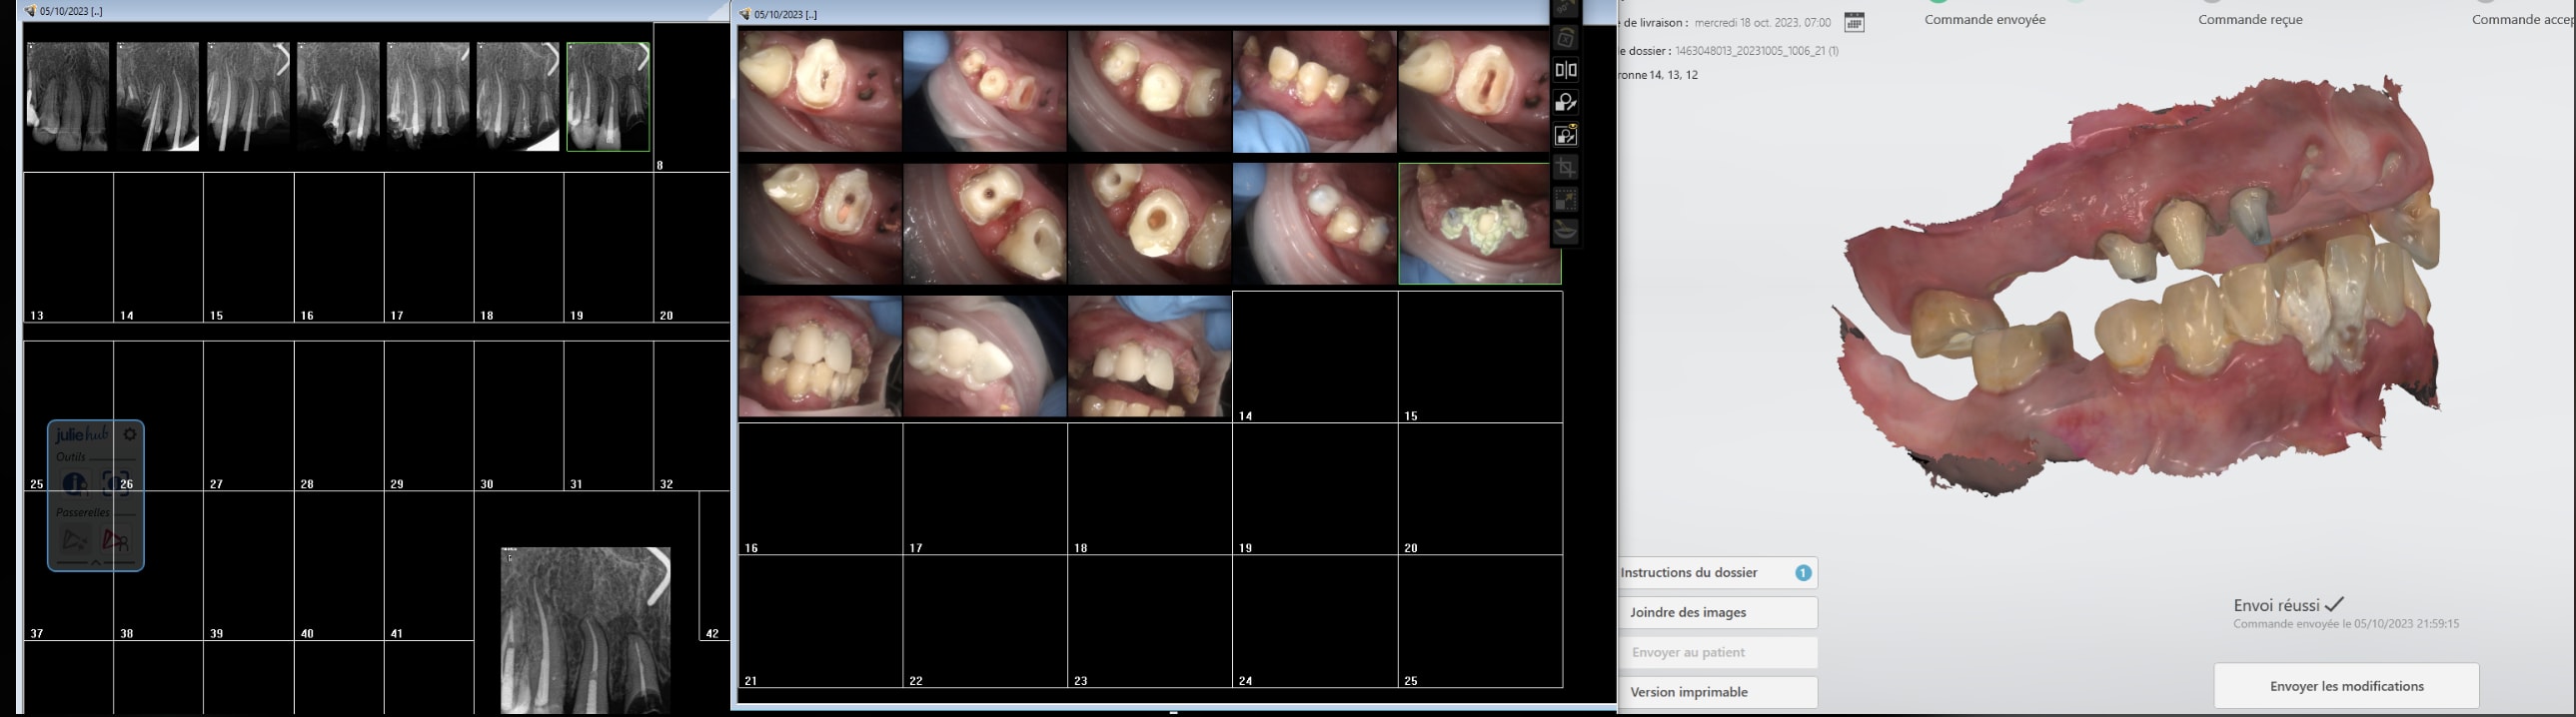Screen dimensions: 2576x717
Task: Collapse the Julie Hub panel chevron
Action: pos(96,564)
